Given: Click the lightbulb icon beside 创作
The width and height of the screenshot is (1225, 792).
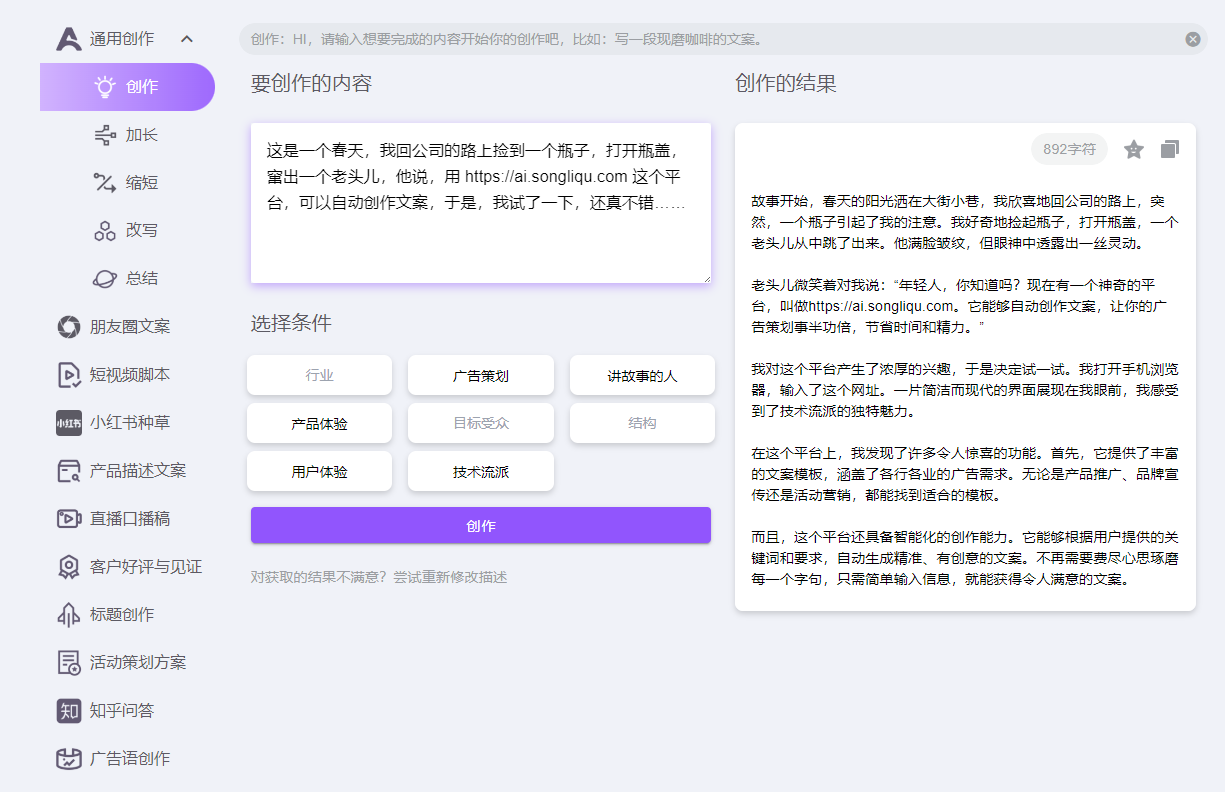Looking at the screenshot, I should (104, 87).
